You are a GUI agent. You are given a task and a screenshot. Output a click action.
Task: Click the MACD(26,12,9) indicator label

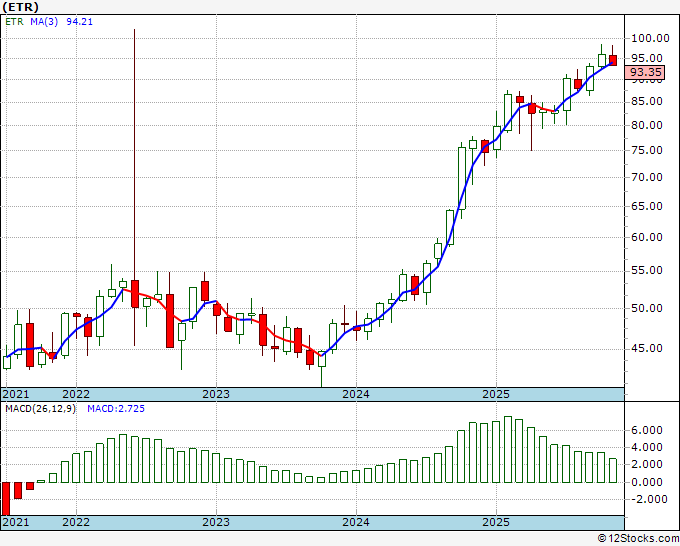(x=40, y=409)
